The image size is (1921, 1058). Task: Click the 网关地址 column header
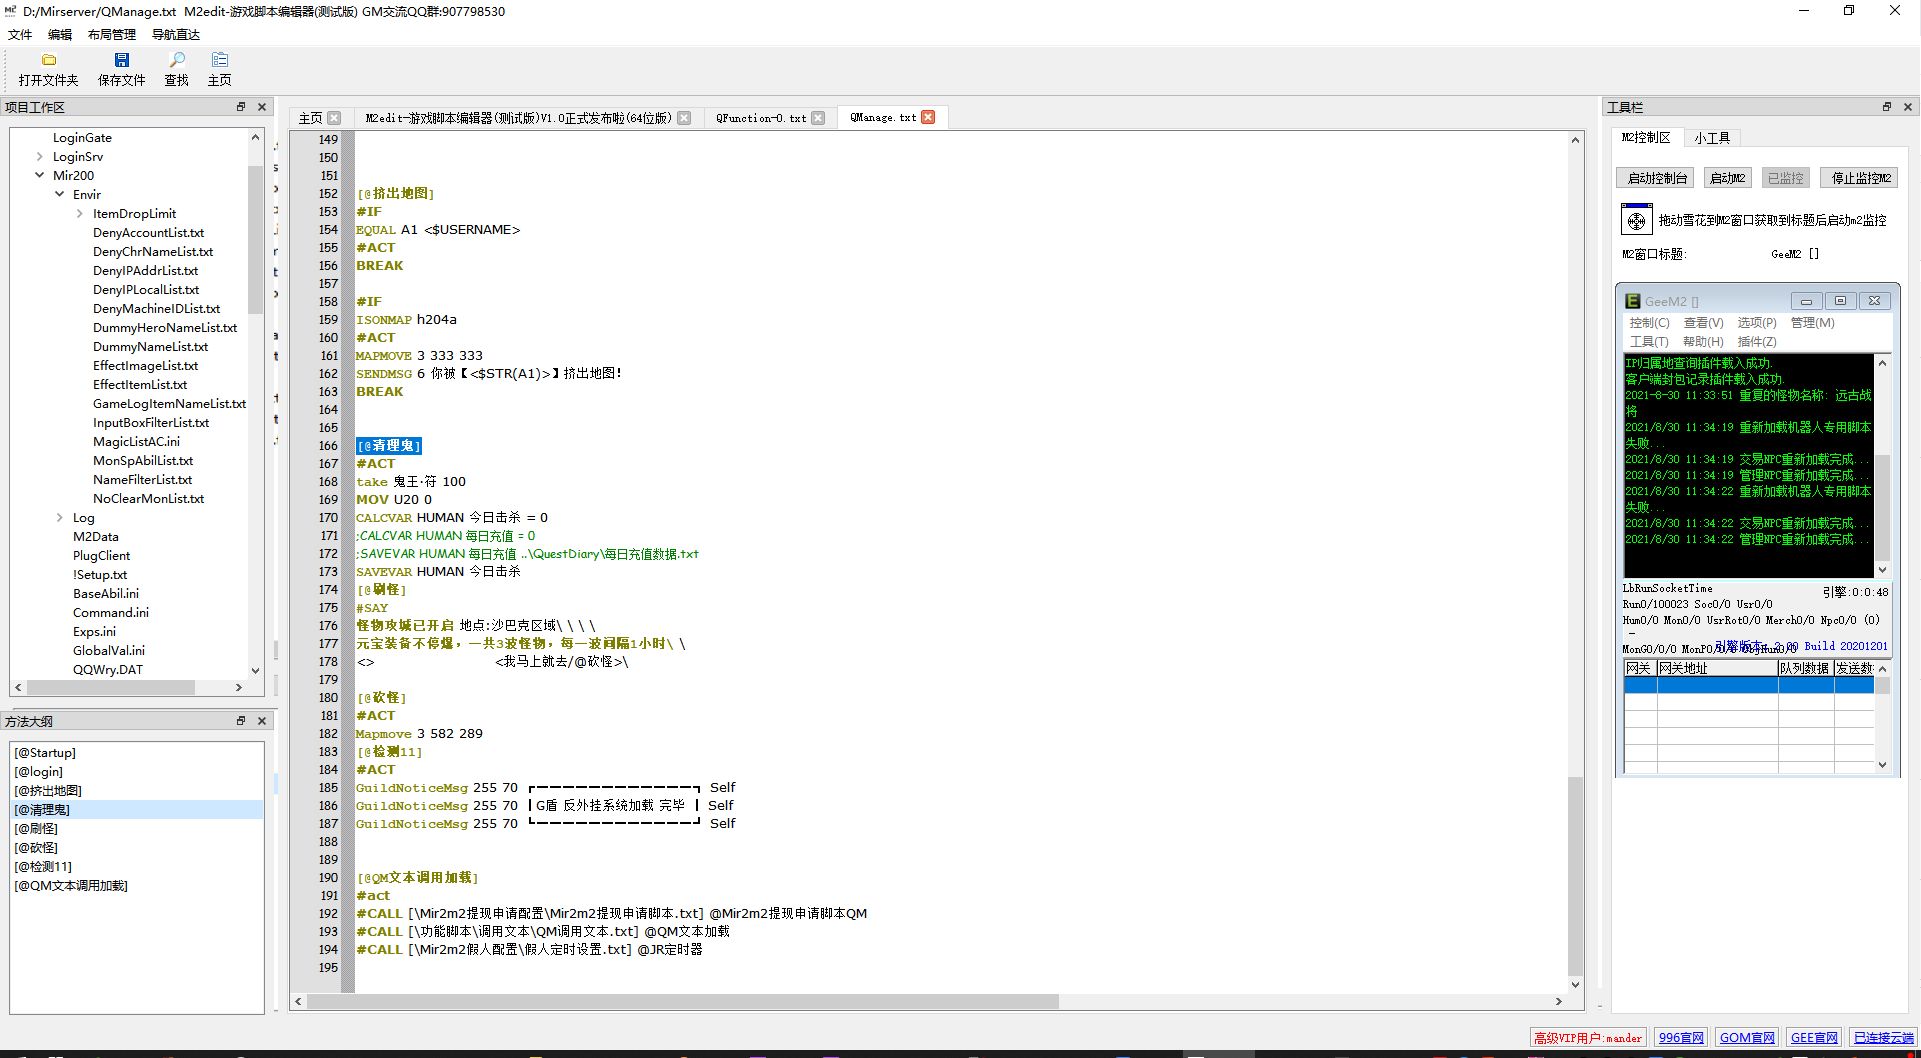[x=1717, y=668]
